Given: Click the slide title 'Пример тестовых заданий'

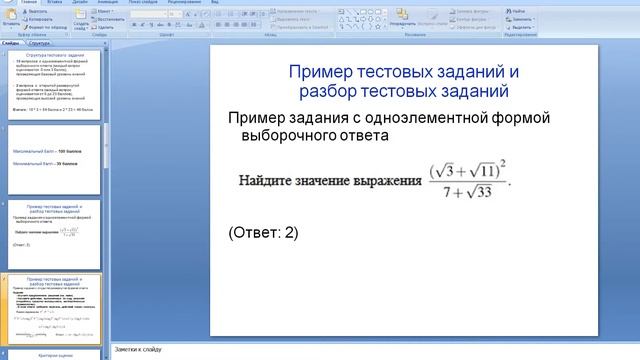Looking at the screenshot, I should (404, 81).
